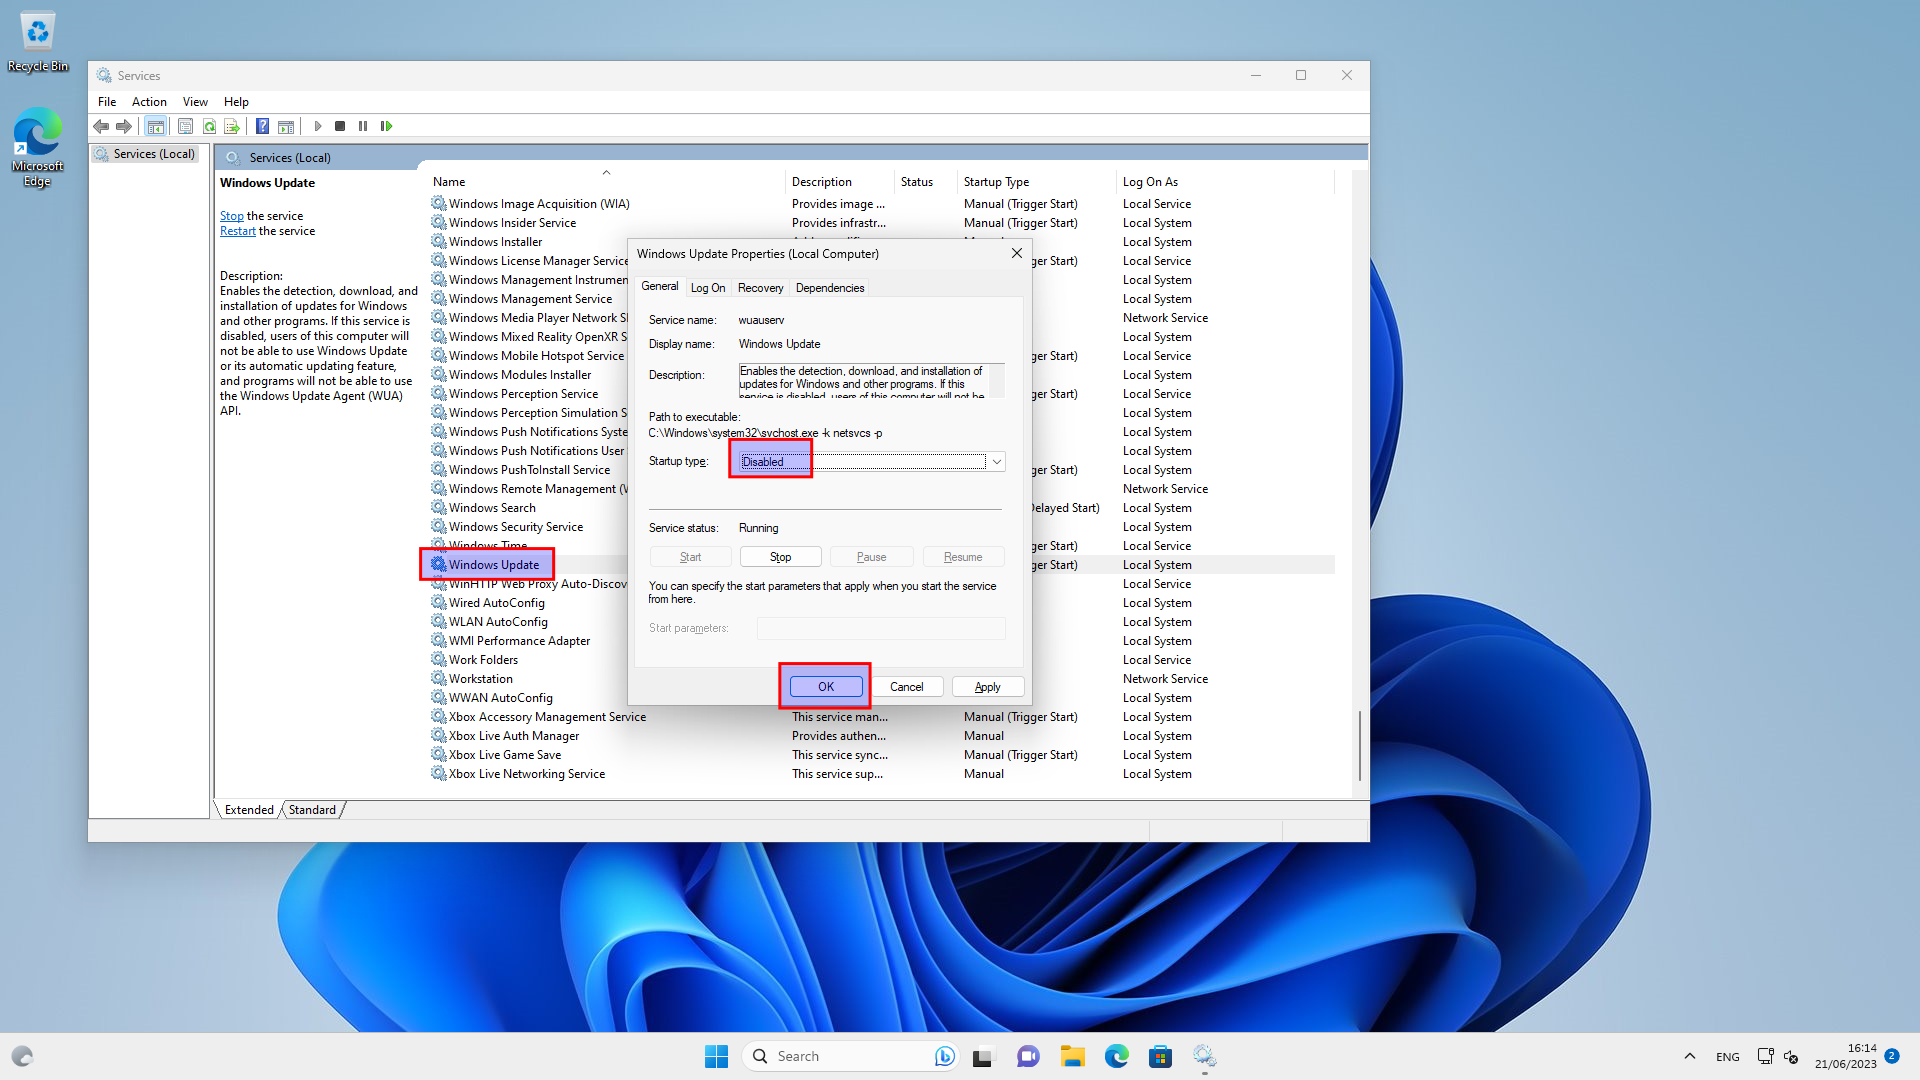The image size is (1920, 1080).
Task: Switch to the Extended view tab
Action: tap(249, 810)
